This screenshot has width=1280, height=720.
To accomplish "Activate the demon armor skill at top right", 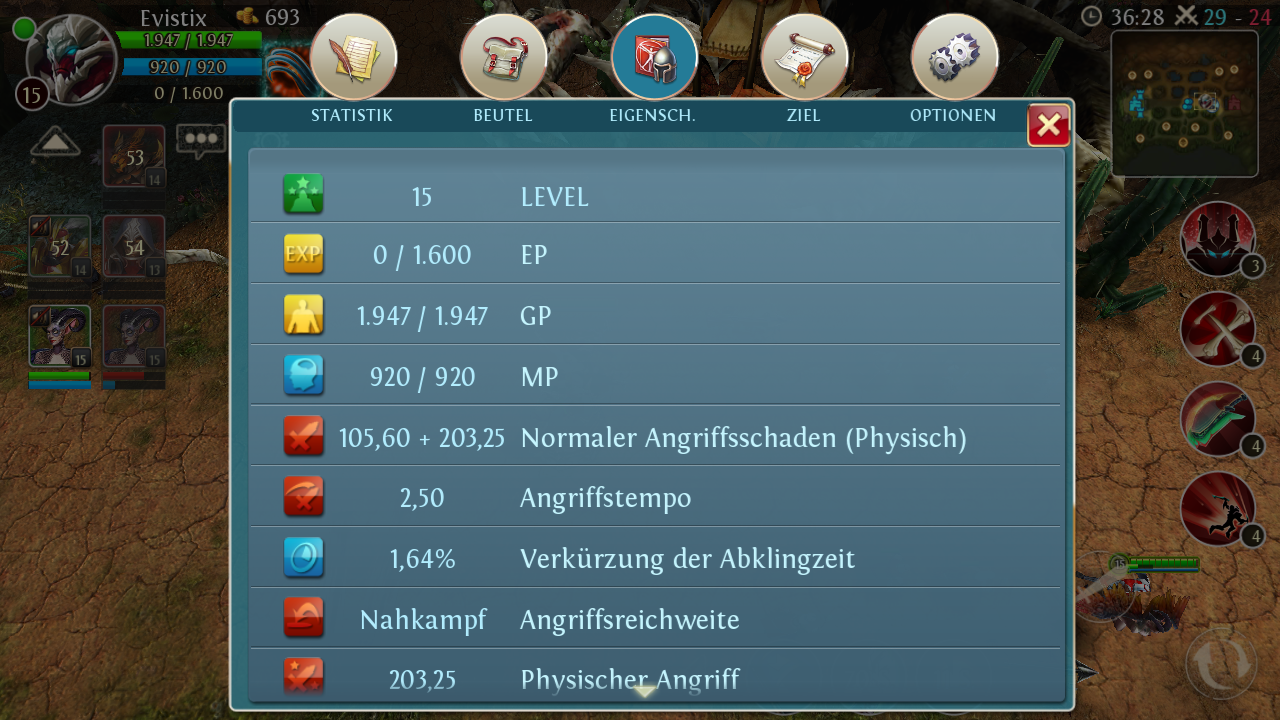I will [1218, 240].
